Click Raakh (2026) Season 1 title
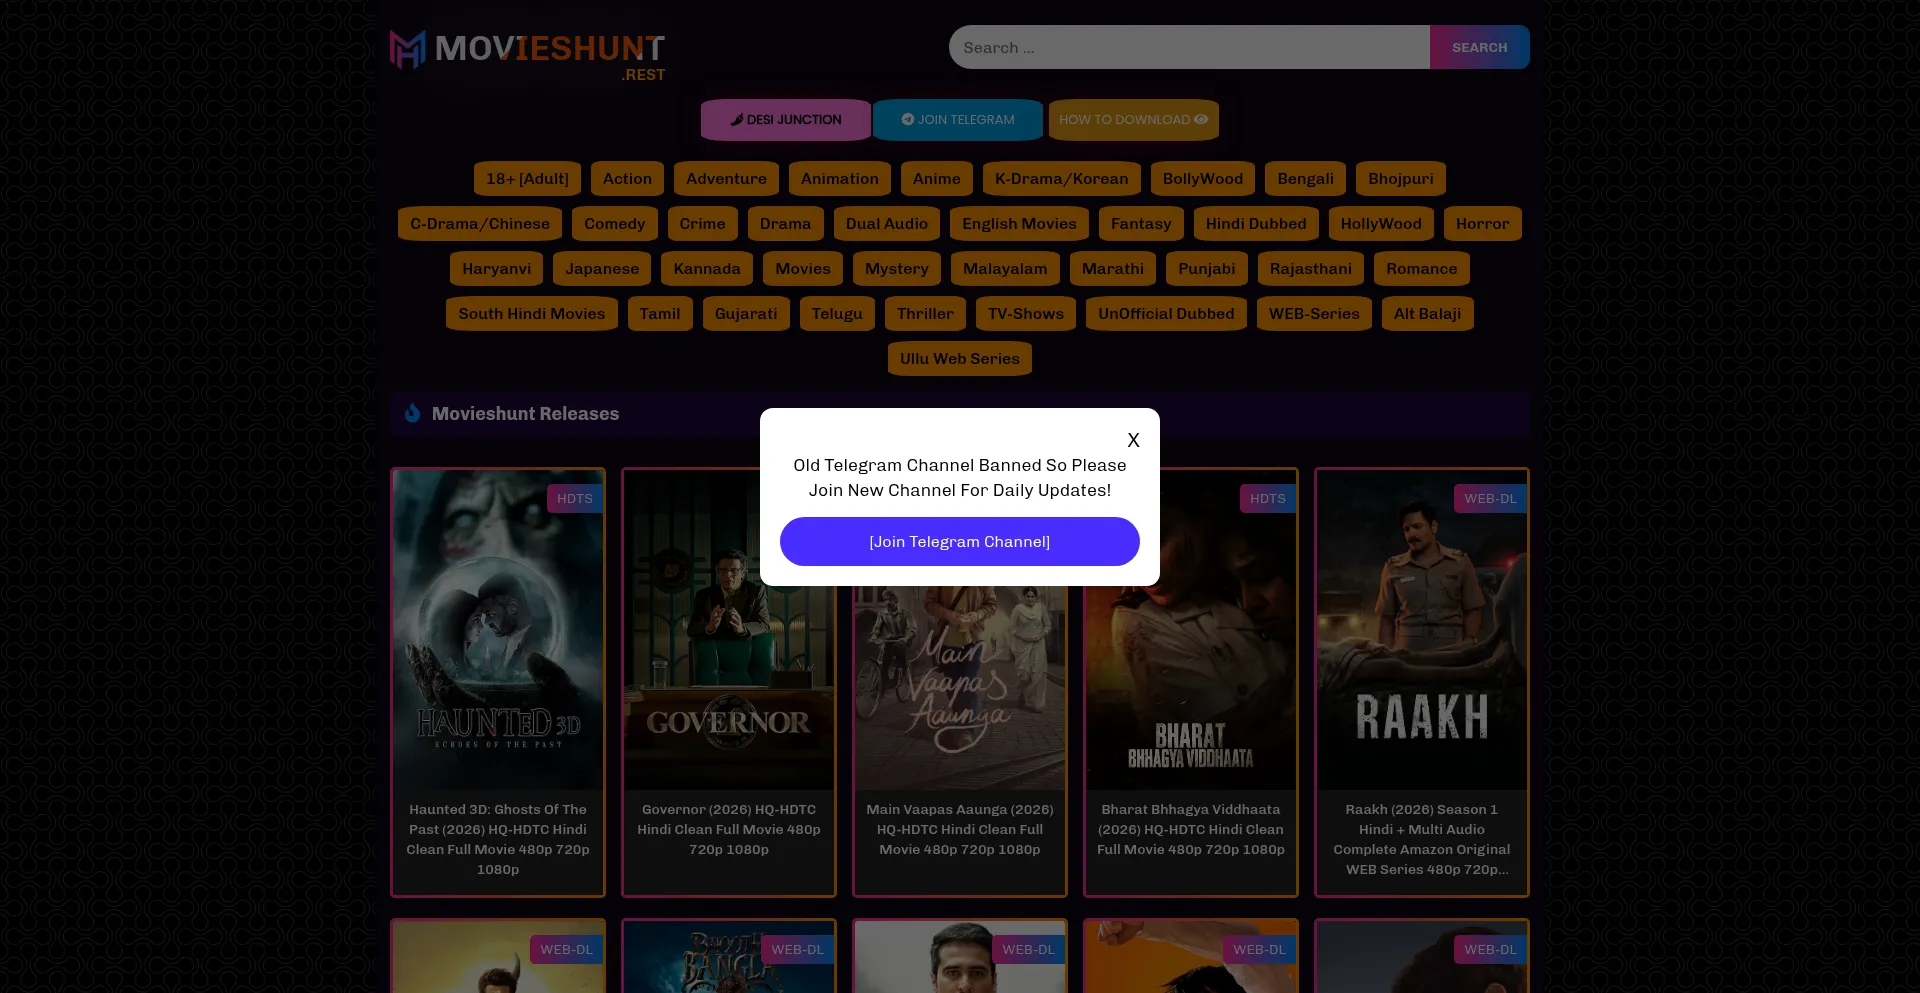 pos(1422,839)
